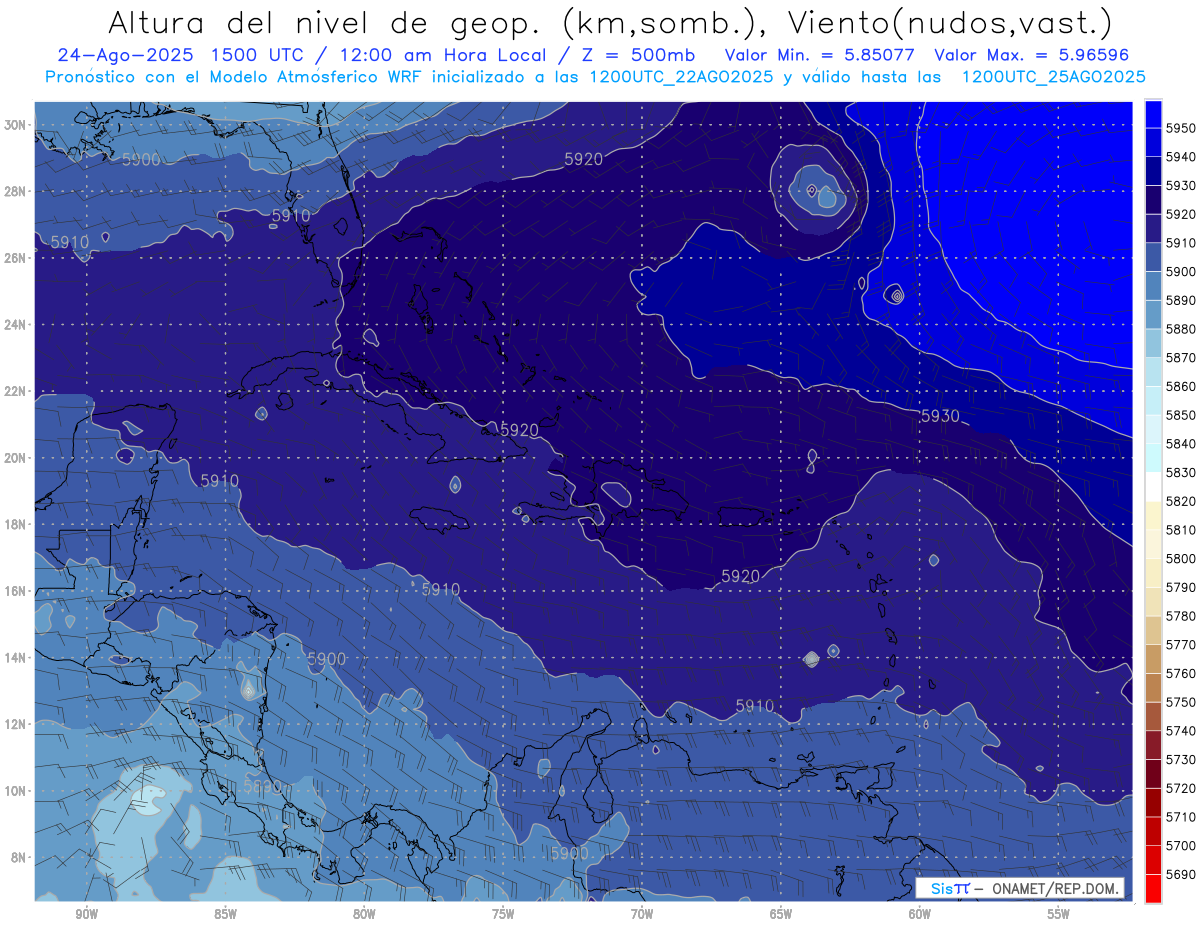Click the 20N latitude label
Screen dimensions: 1200x927
tap(15, 458)
